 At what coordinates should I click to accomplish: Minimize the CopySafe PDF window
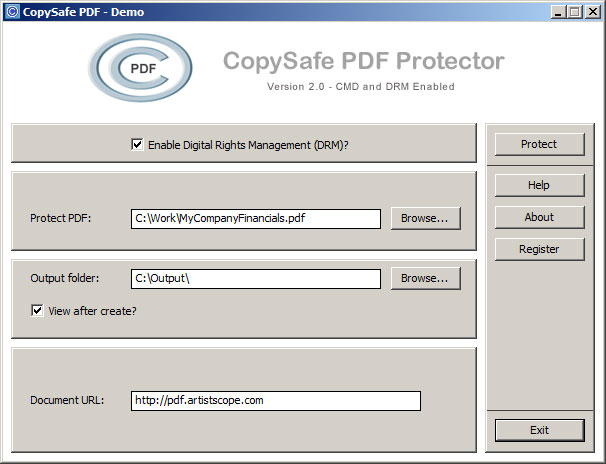[558, 12]
